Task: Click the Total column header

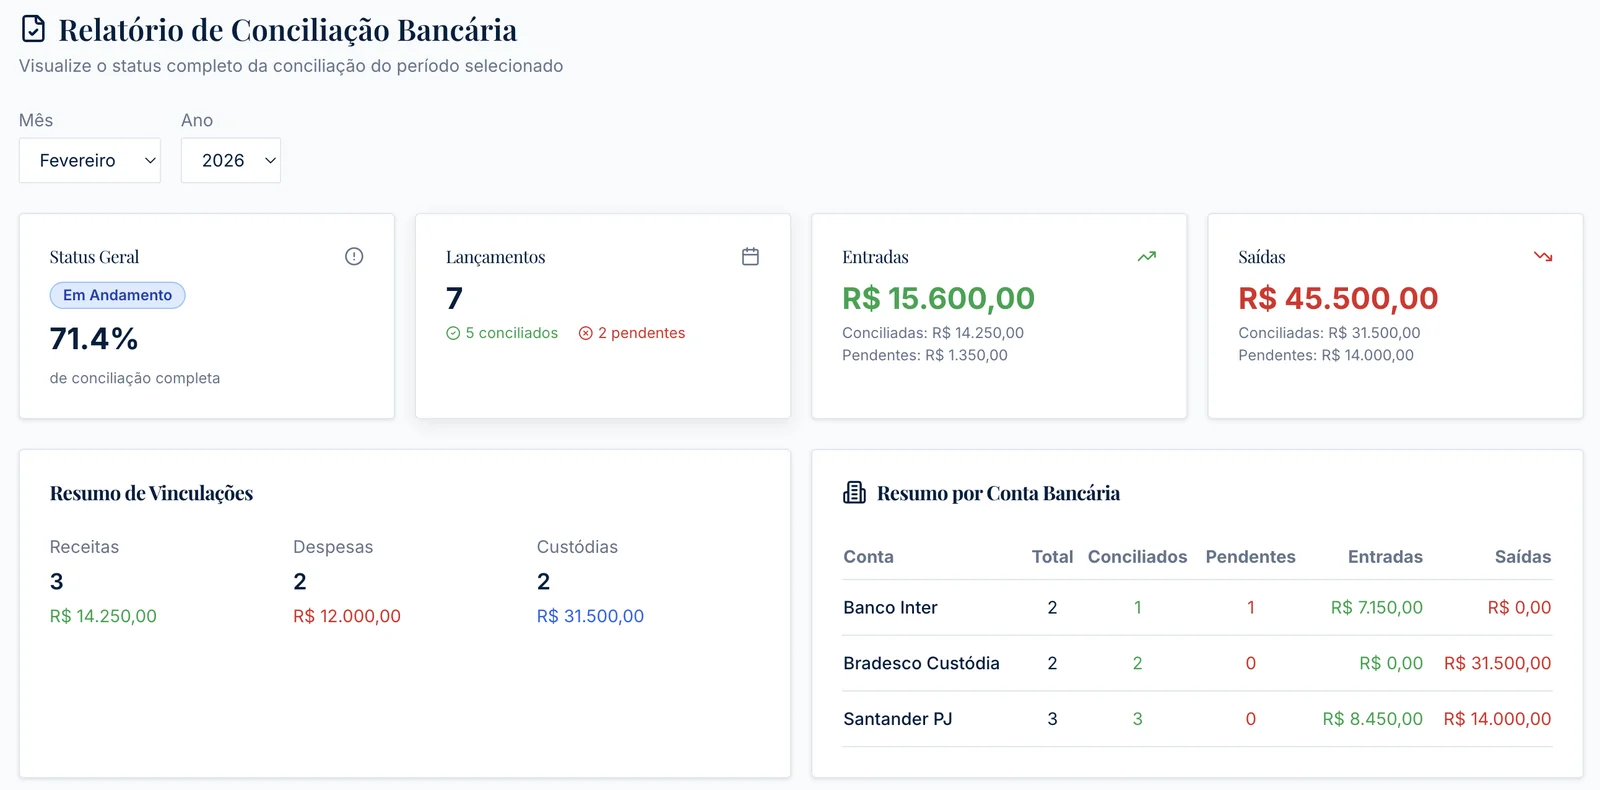Action: tap(1052, 557)
